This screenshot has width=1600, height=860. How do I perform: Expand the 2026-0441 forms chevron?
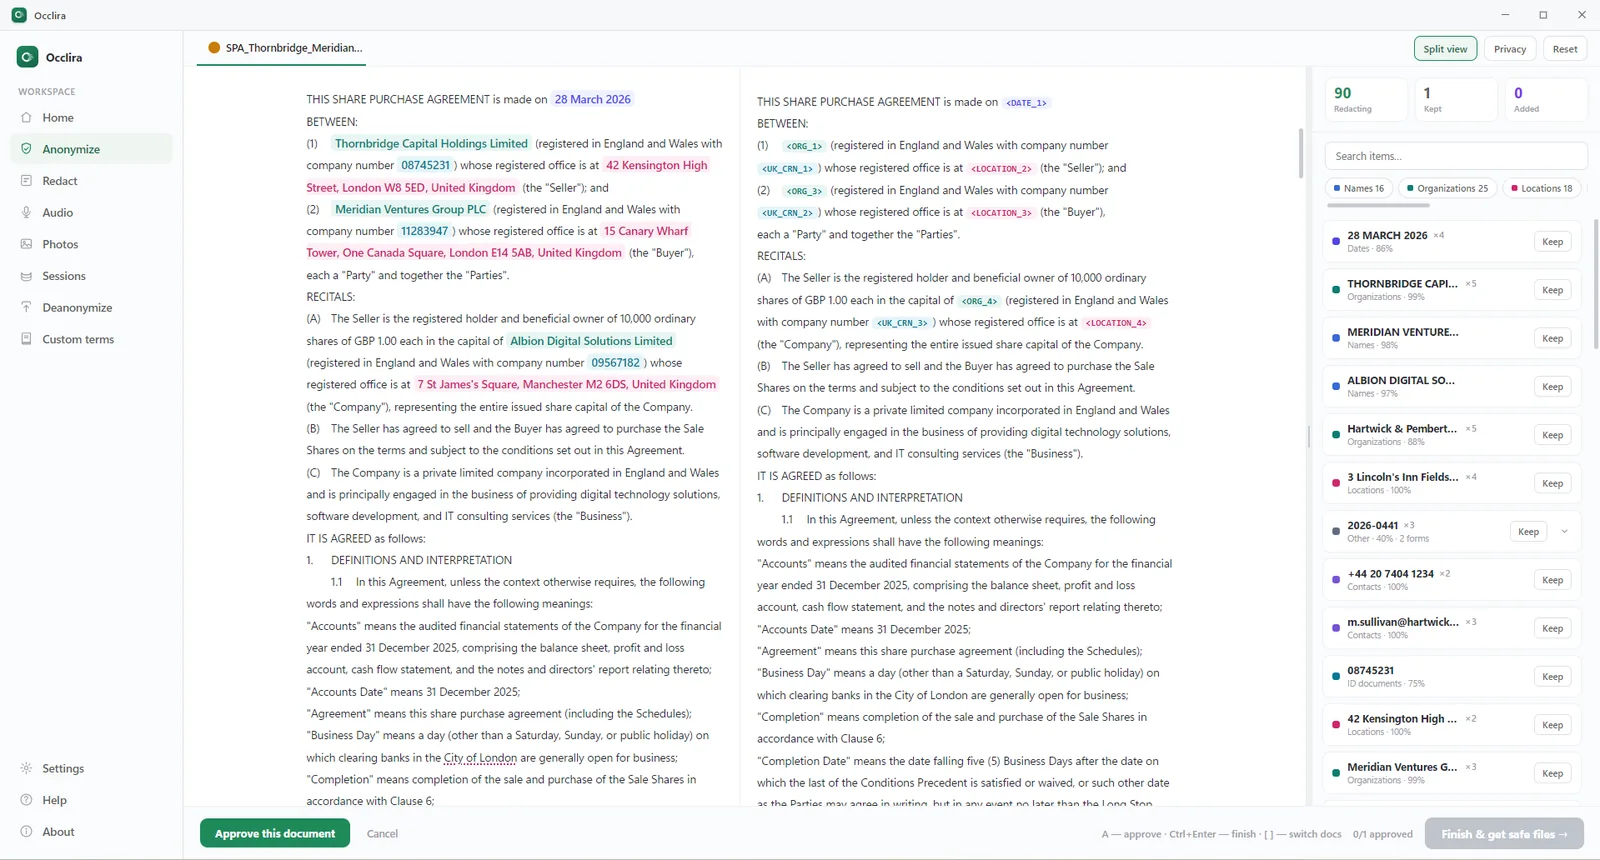1564,532
